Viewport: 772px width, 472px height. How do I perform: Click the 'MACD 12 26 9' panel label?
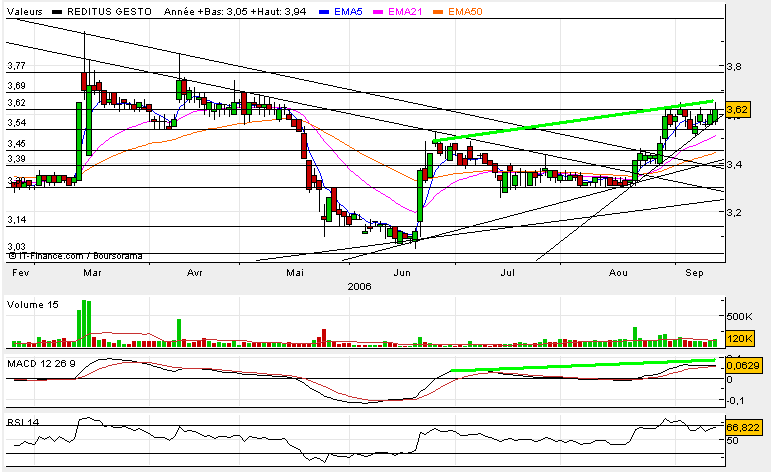click(x=41, y=364)
